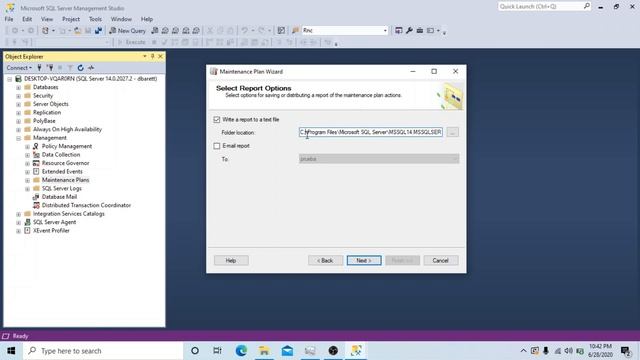Viewport: 640px width, 360px height.
Task: Open the File menu
Action: tap(9, 19)
